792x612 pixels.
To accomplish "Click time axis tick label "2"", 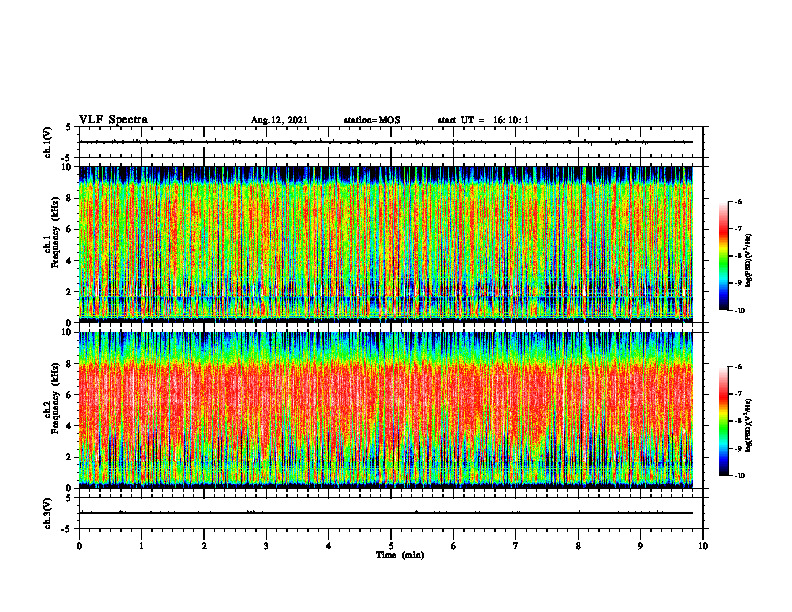I will coord(204,546).
